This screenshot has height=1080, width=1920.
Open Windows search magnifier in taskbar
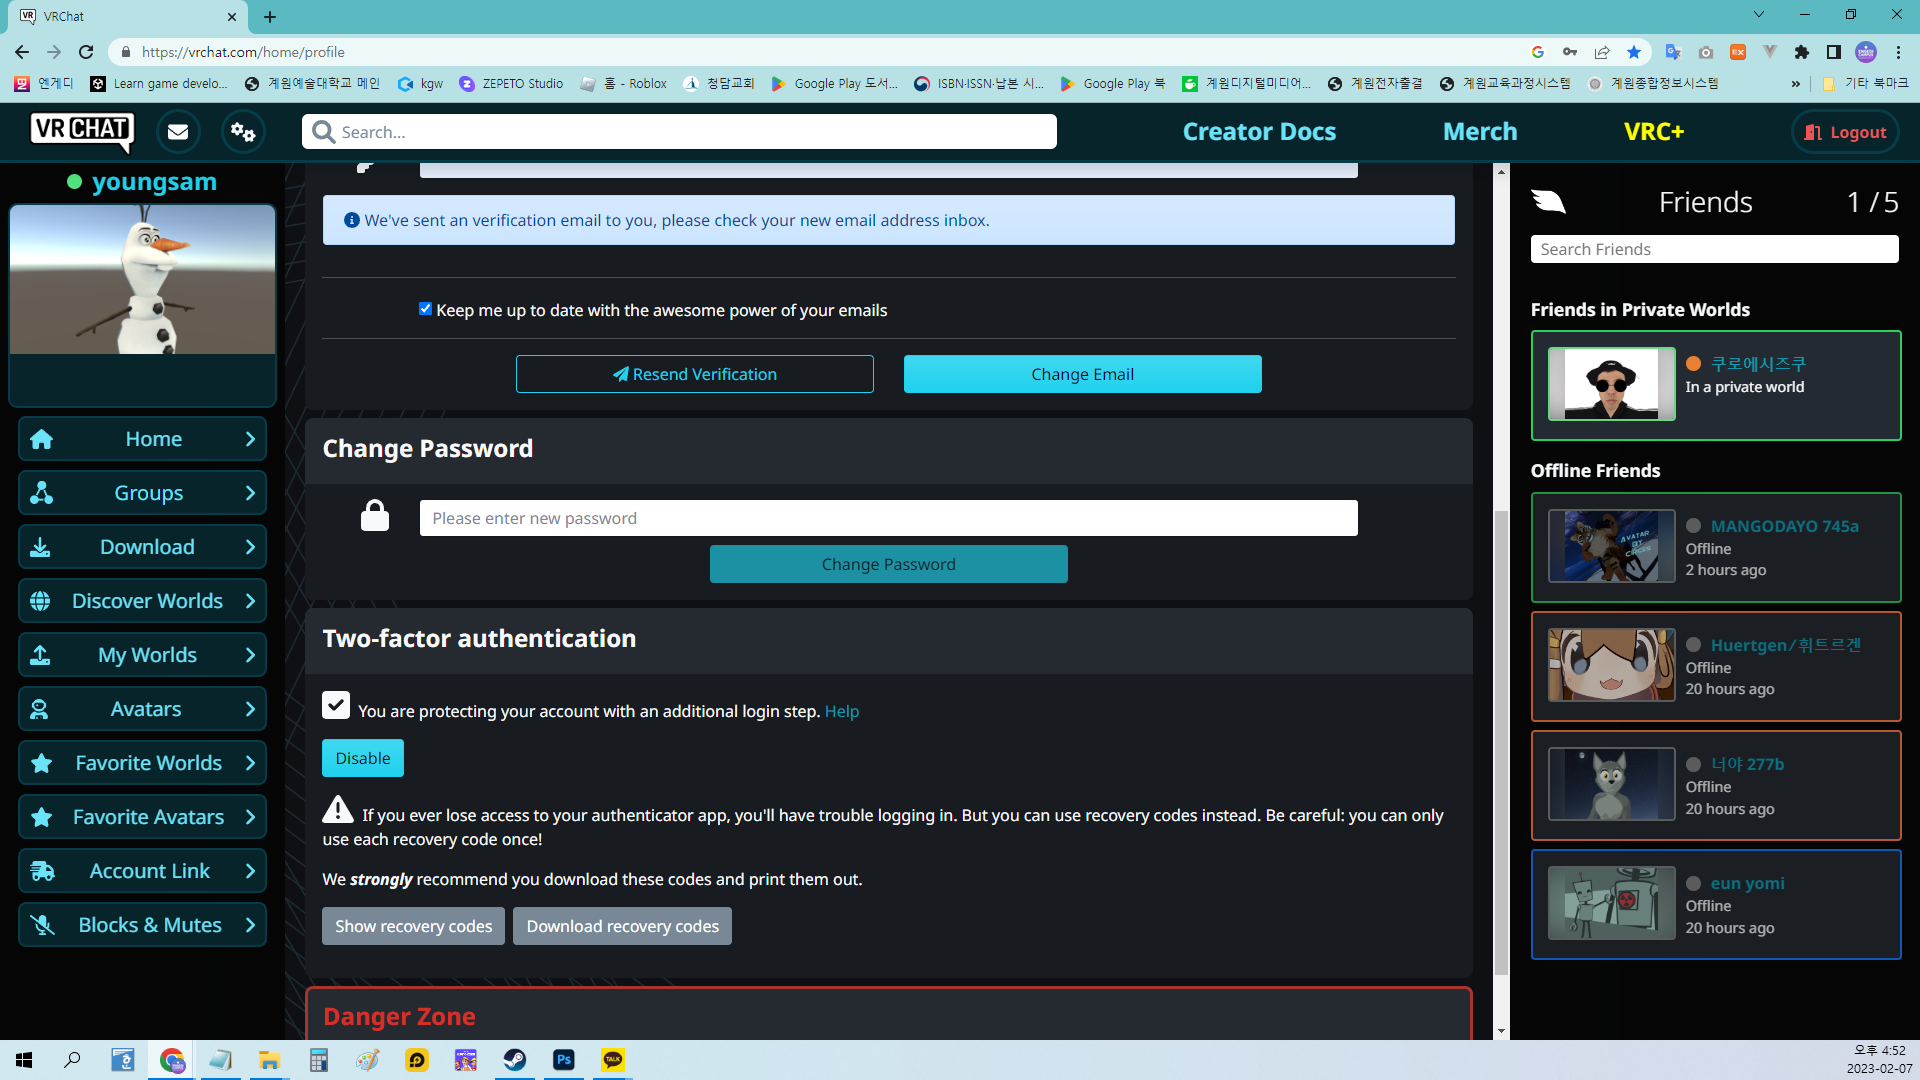72,1060
